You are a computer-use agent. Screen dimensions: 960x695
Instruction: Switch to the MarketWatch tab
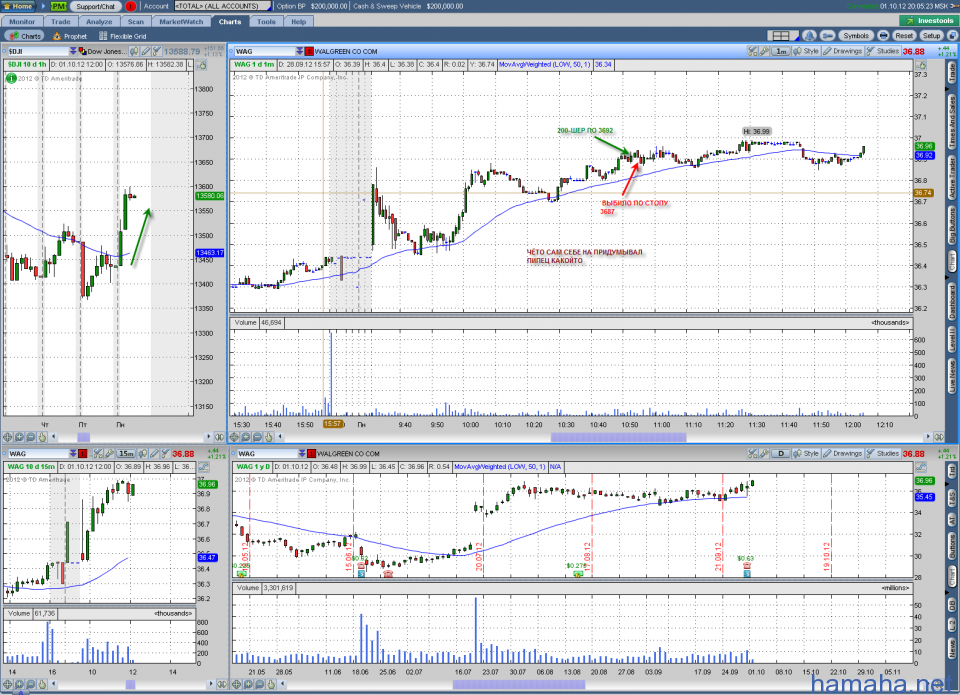click(181, 21)
